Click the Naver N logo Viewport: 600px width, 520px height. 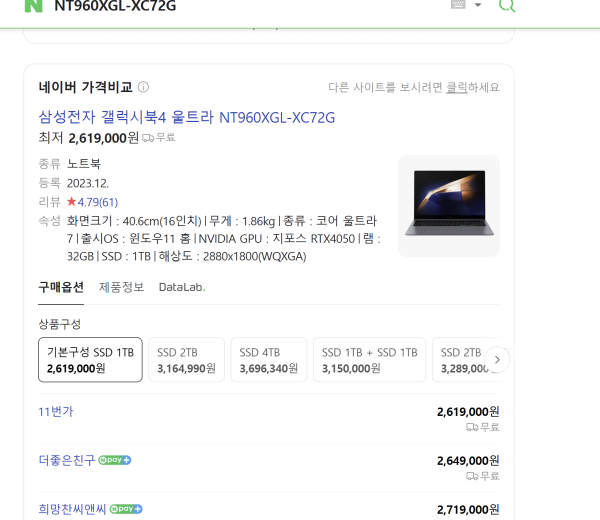point(33,6)
